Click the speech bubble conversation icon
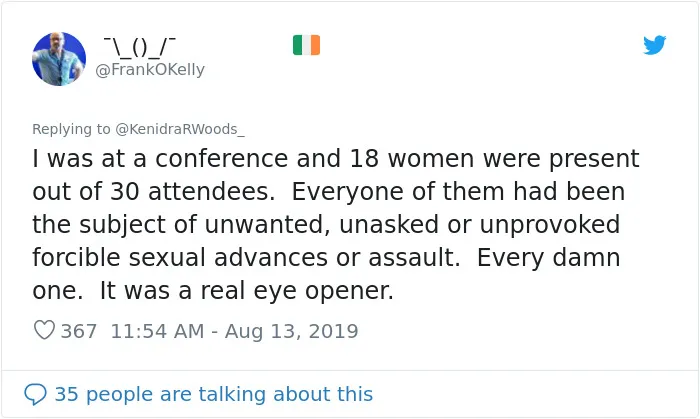The height and width of the screenshot is (419, 700). coord(35,394)
